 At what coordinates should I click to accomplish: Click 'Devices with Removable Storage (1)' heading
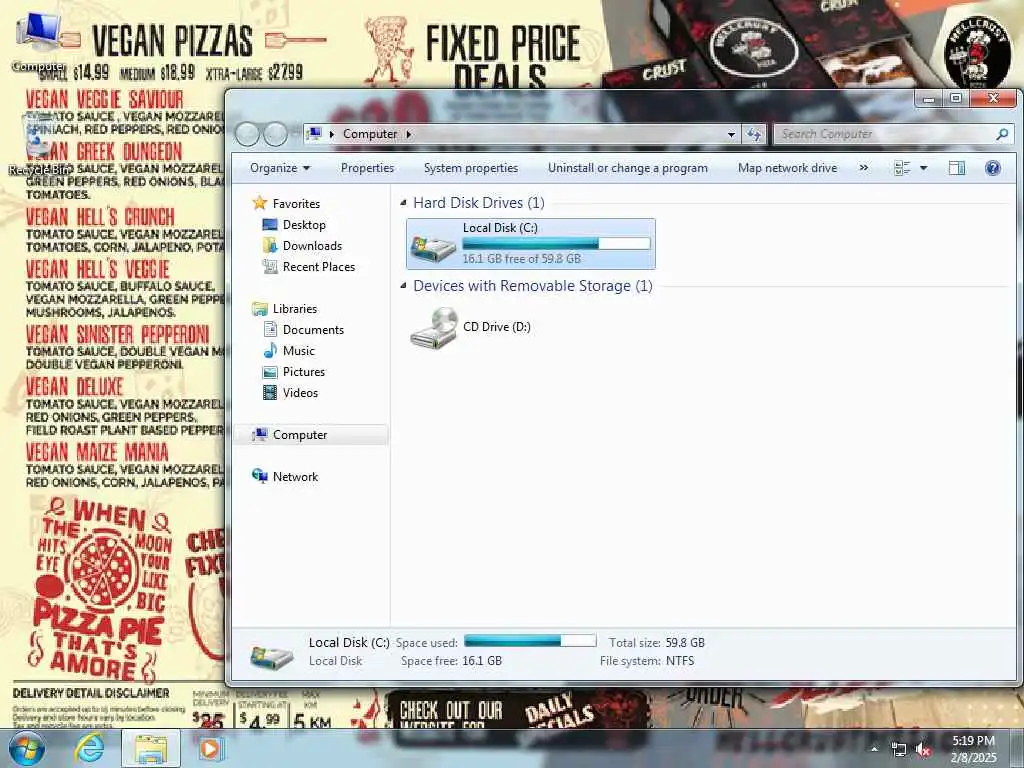point(532,285)
